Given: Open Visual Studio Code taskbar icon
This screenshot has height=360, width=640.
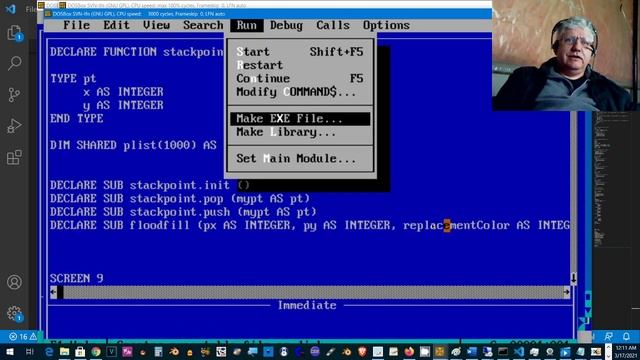Looking at the screenshot, I should pyautogui.click(x=518, y=352).
